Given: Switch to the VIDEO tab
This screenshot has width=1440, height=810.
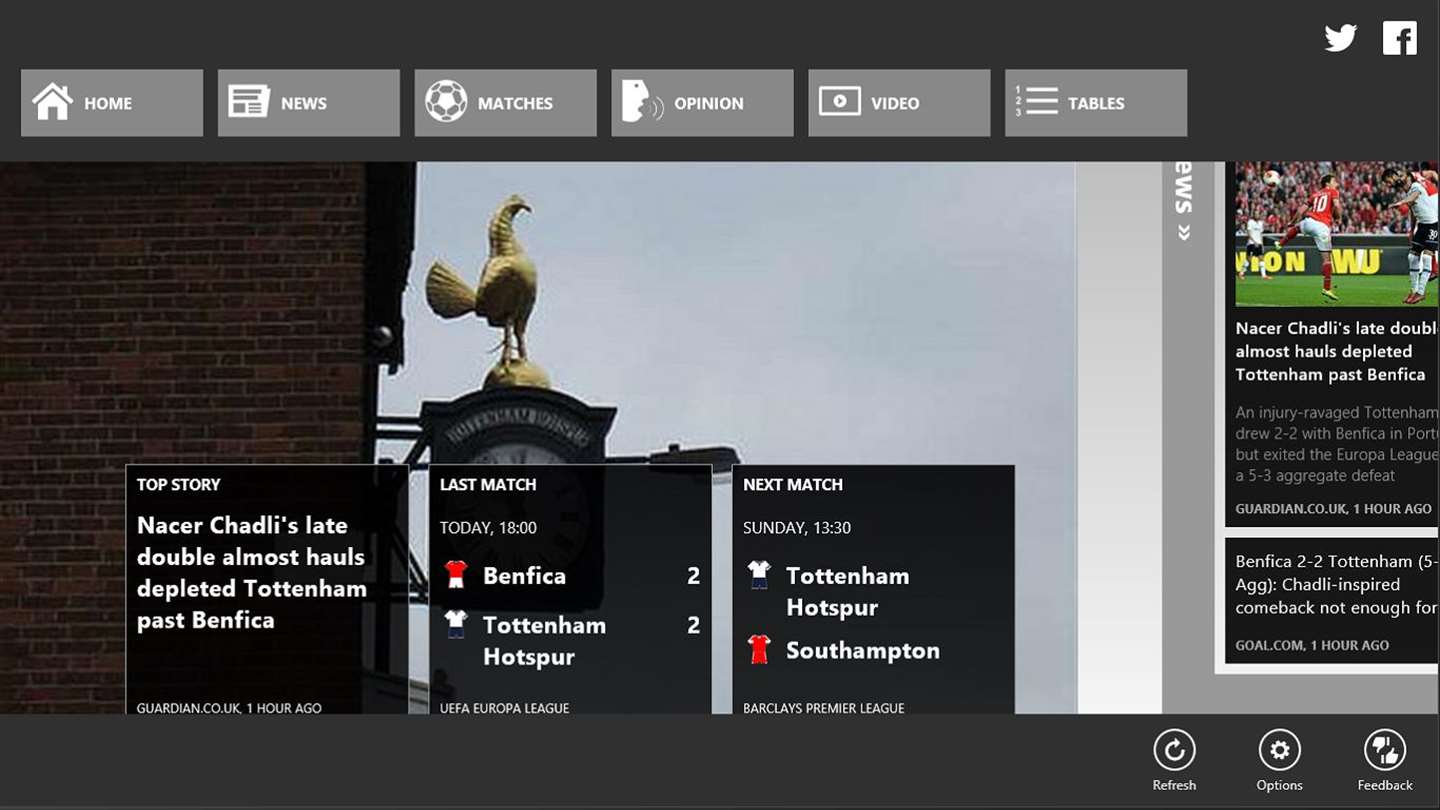Looking at the screenshot, I should click(x=900, y=103).
